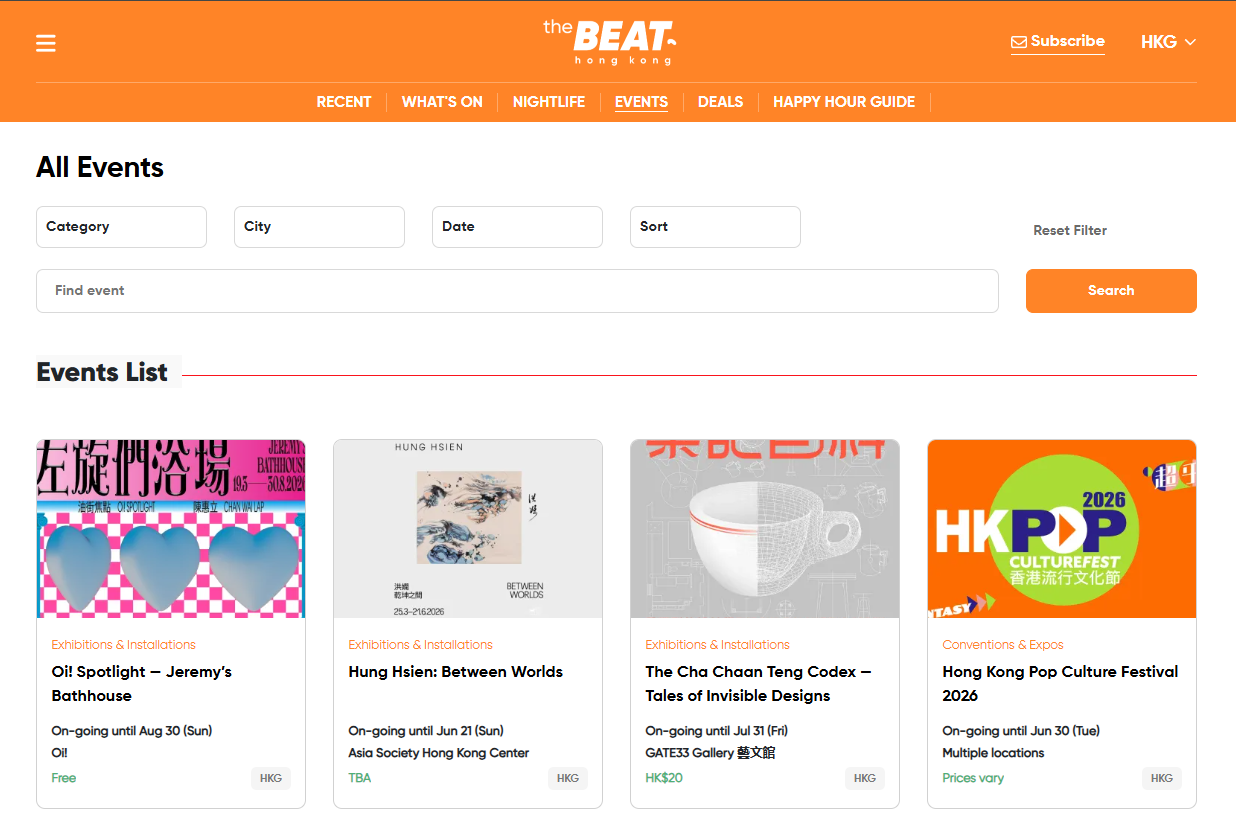
Task: Click the Conventions & Expos category link
Action: point(1003,645)
